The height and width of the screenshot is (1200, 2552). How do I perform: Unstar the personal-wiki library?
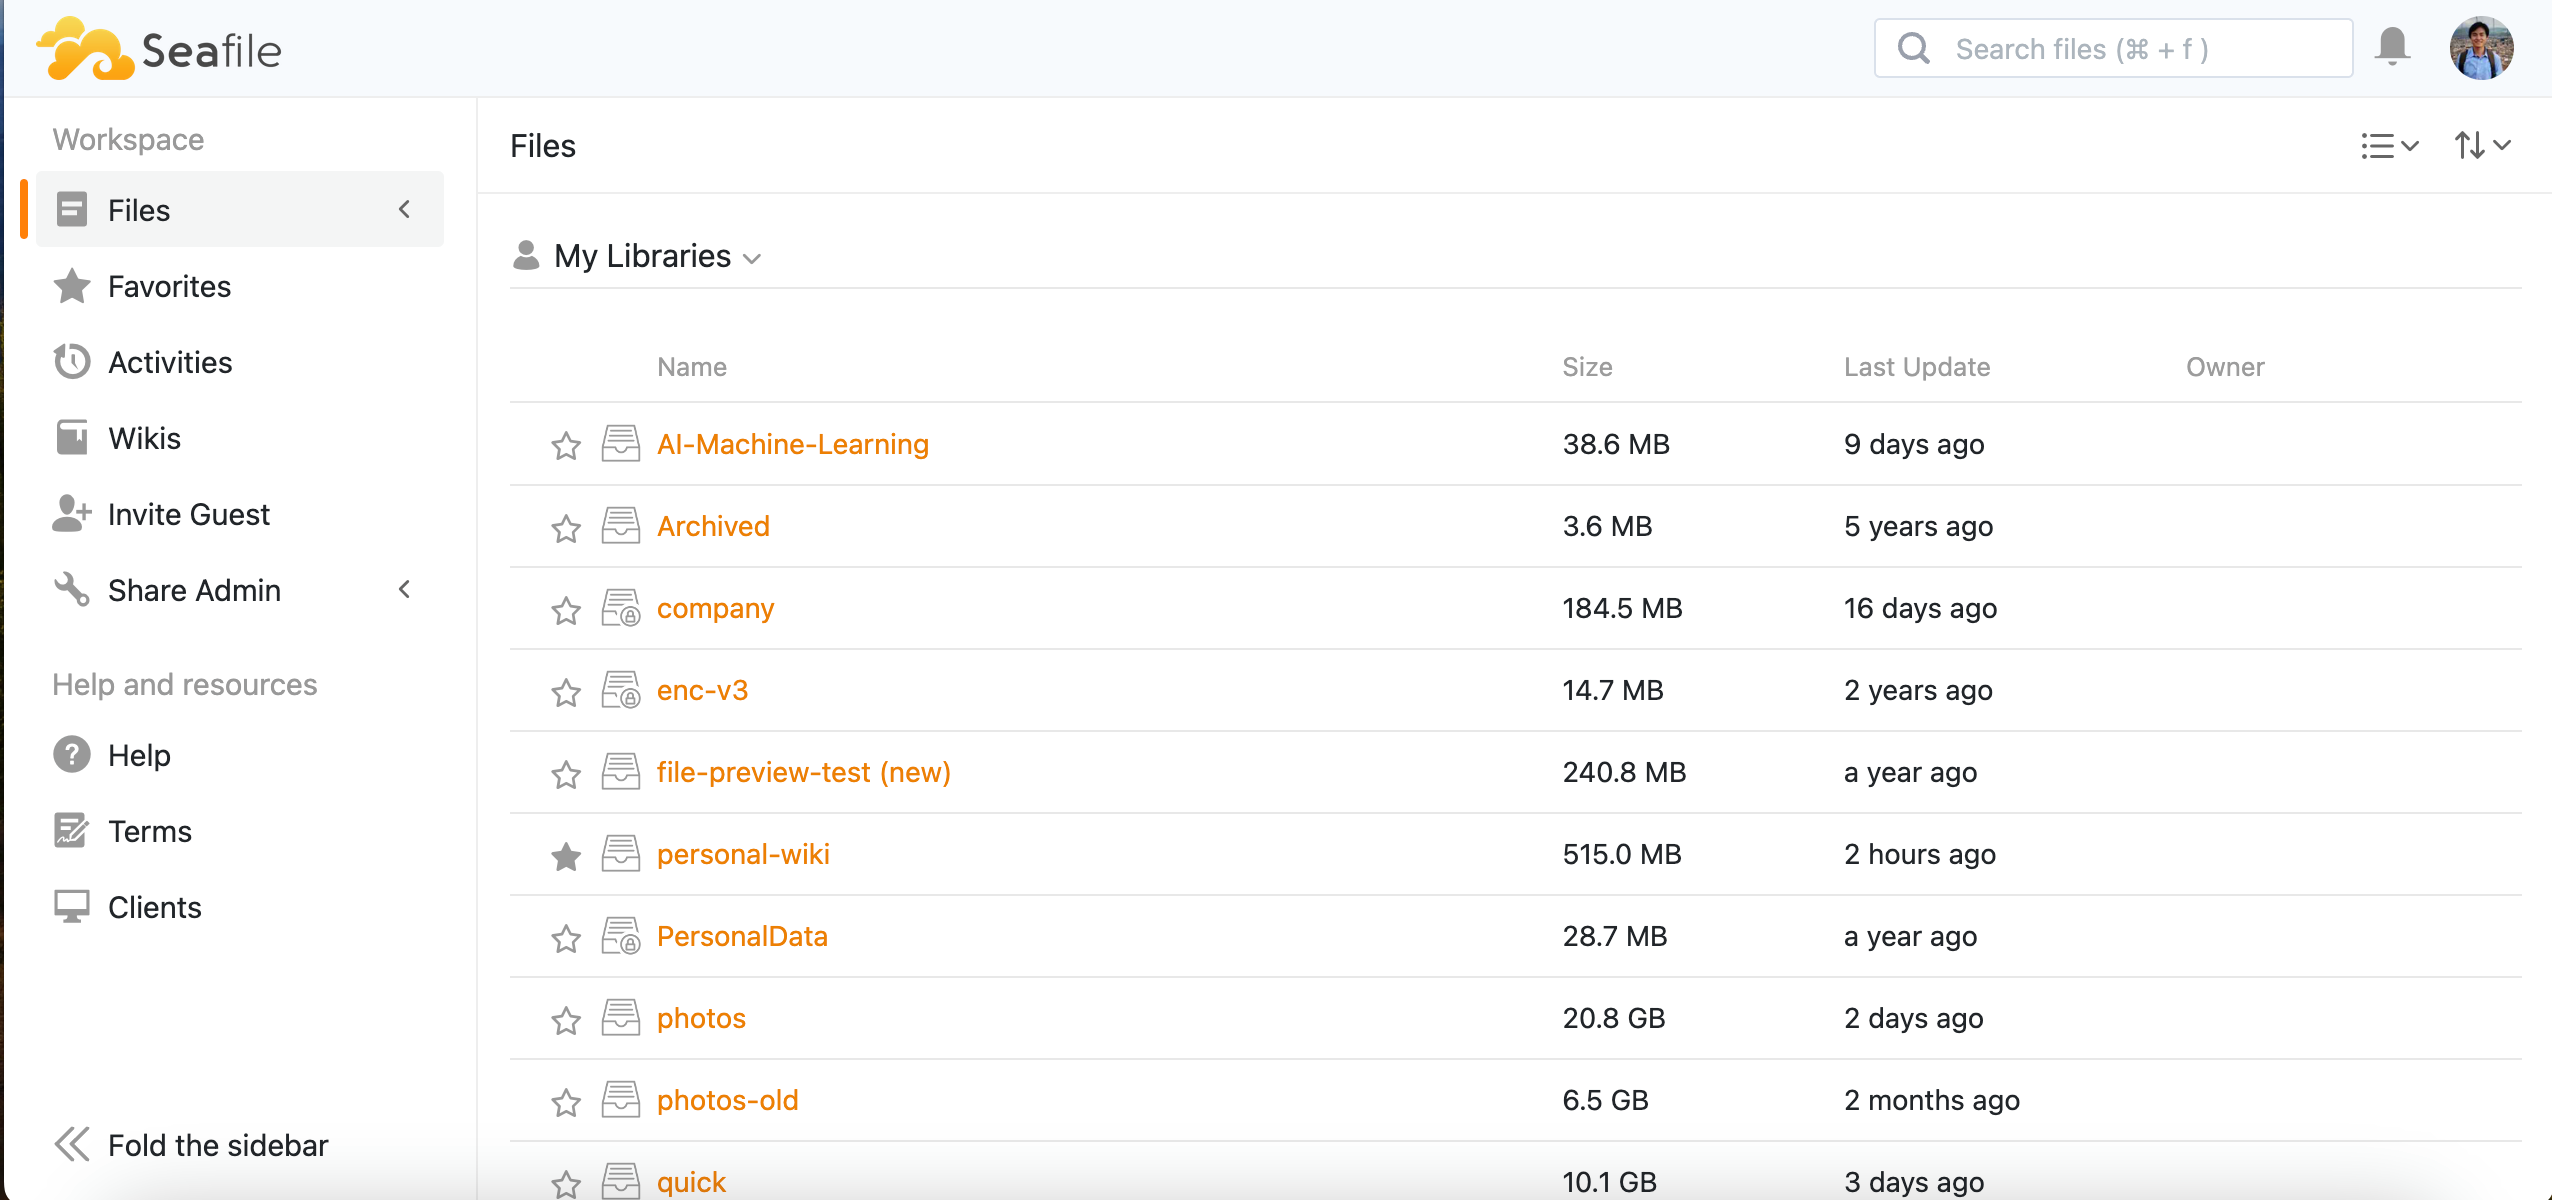(x=565, y=855)
